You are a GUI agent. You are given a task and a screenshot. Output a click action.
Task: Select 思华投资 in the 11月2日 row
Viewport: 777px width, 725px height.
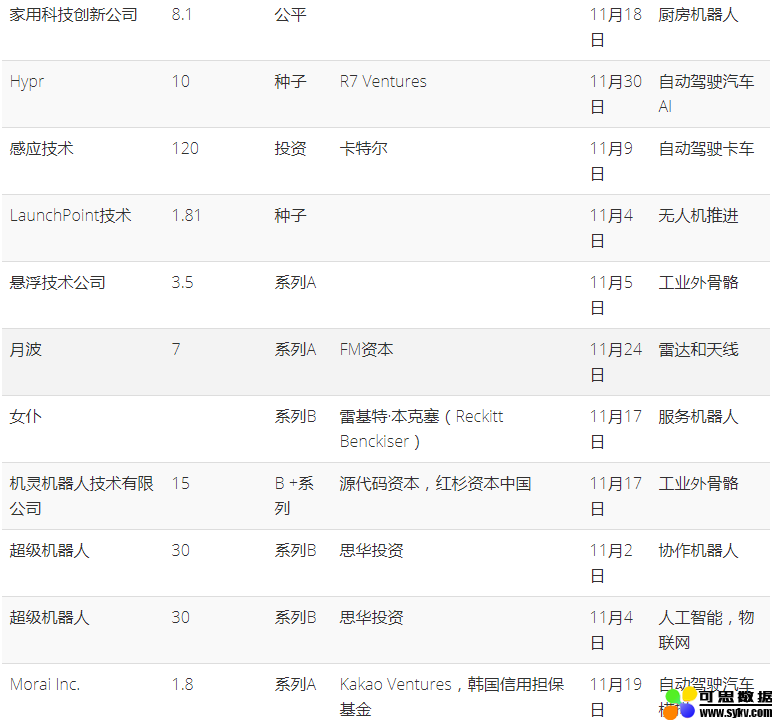(372, 550)
